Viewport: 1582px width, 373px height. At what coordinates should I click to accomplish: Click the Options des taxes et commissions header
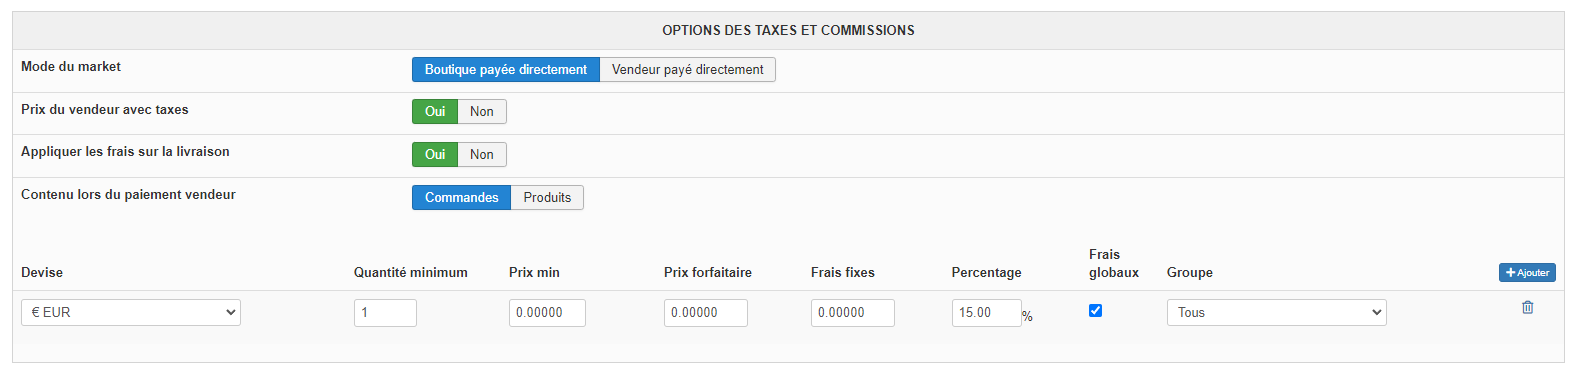pyautogui.click(x=788, y=30)
